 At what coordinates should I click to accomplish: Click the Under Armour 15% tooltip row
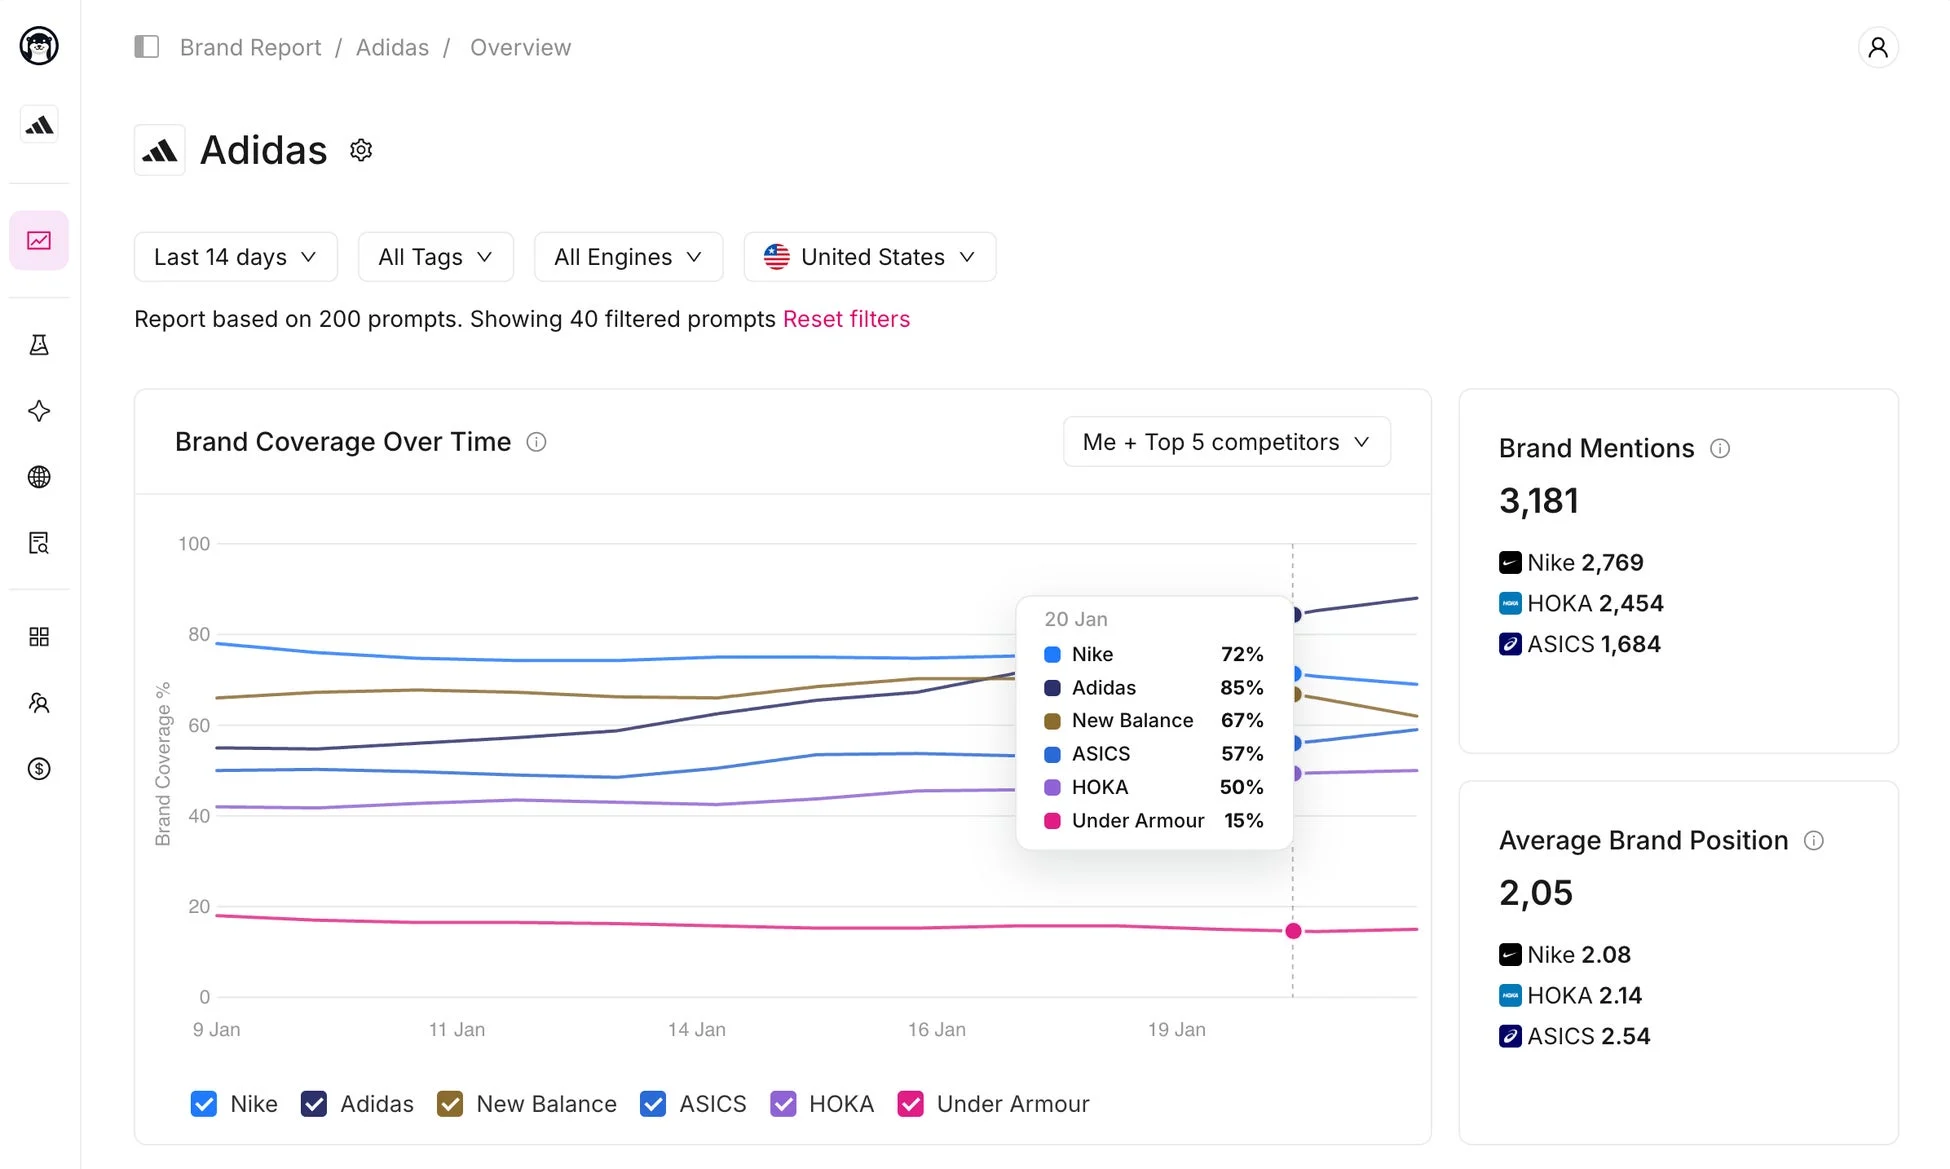tap(1154, 821)
